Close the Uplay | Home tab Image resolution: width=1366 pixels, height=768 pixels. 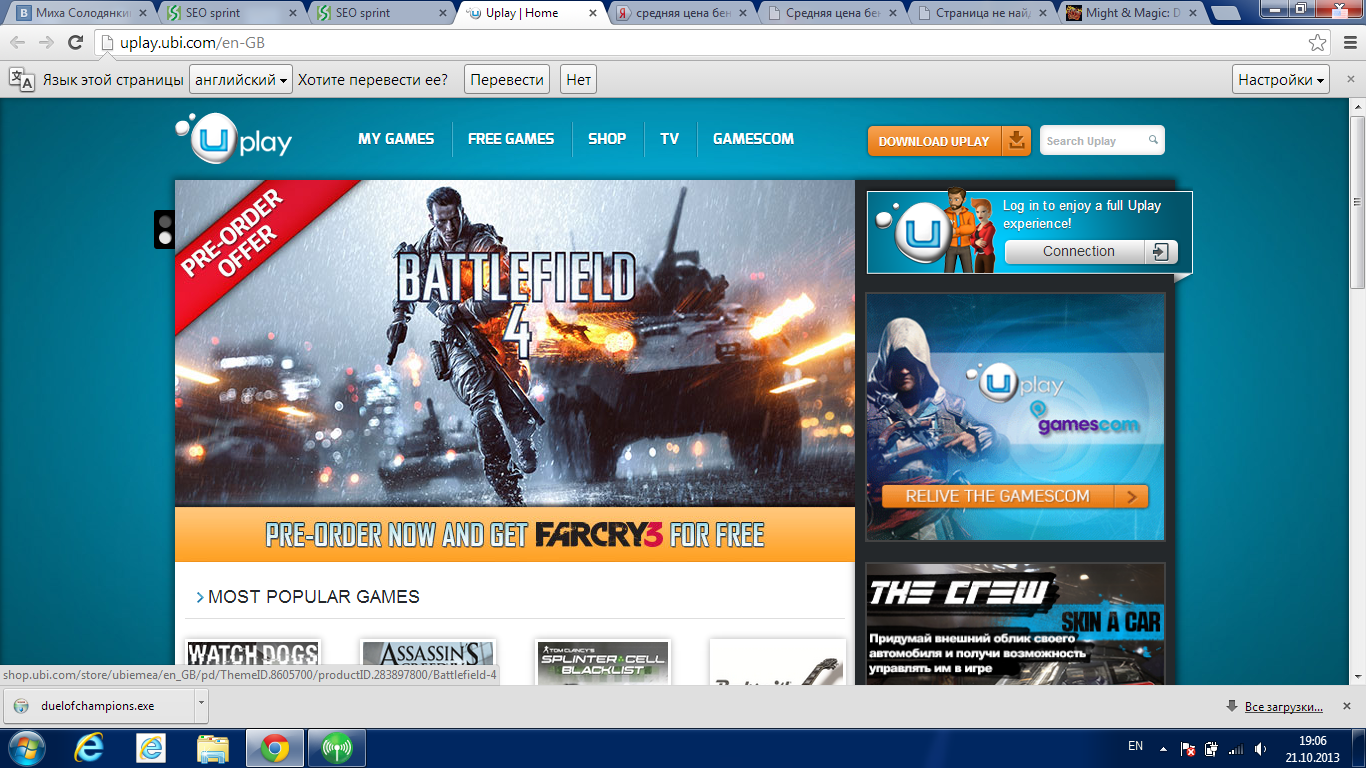pyautogui.click(x=593, y=14)
